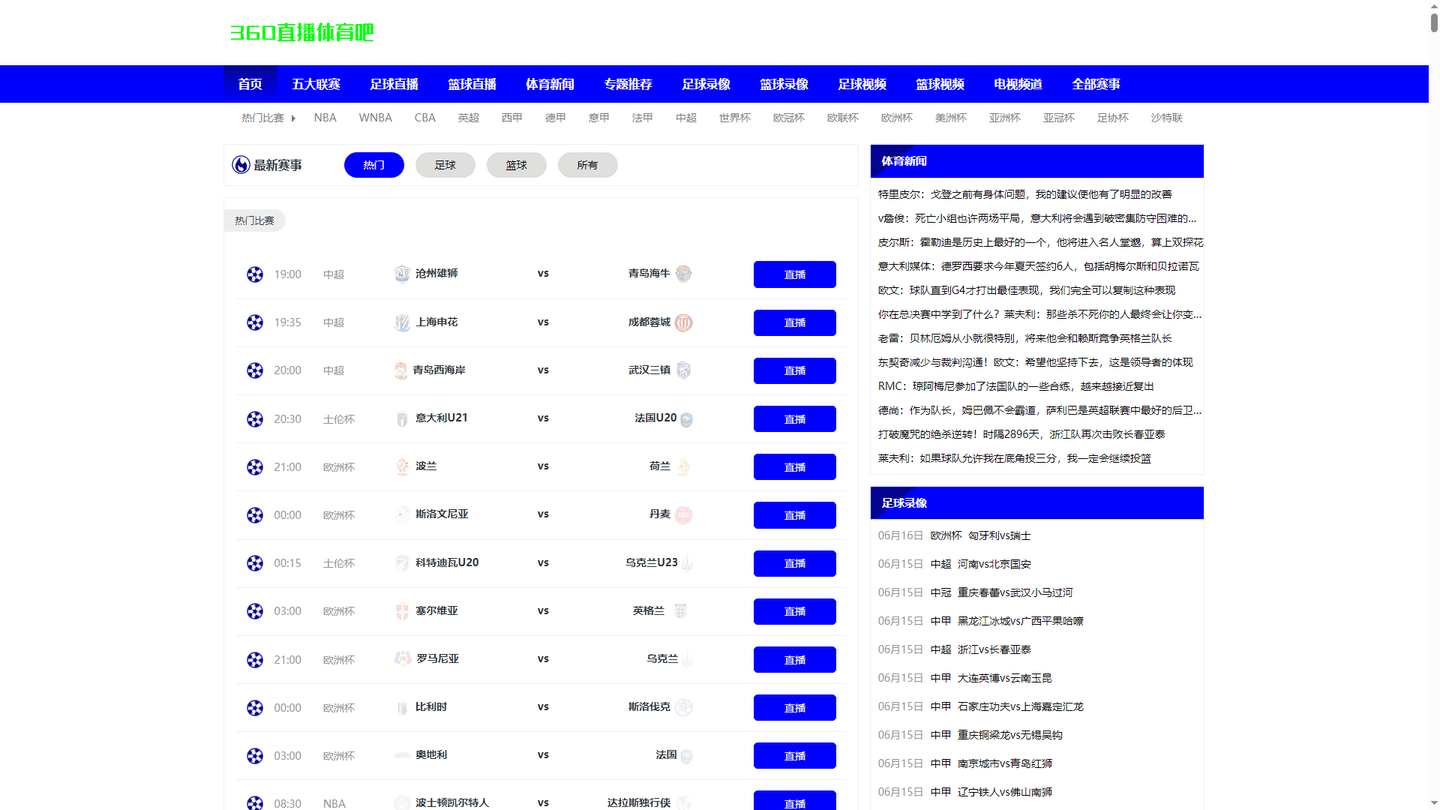The image size is (1440, 810).
Task: Click soccer ball icon in 19:35 上海申花 row
Action: [255, 322]
